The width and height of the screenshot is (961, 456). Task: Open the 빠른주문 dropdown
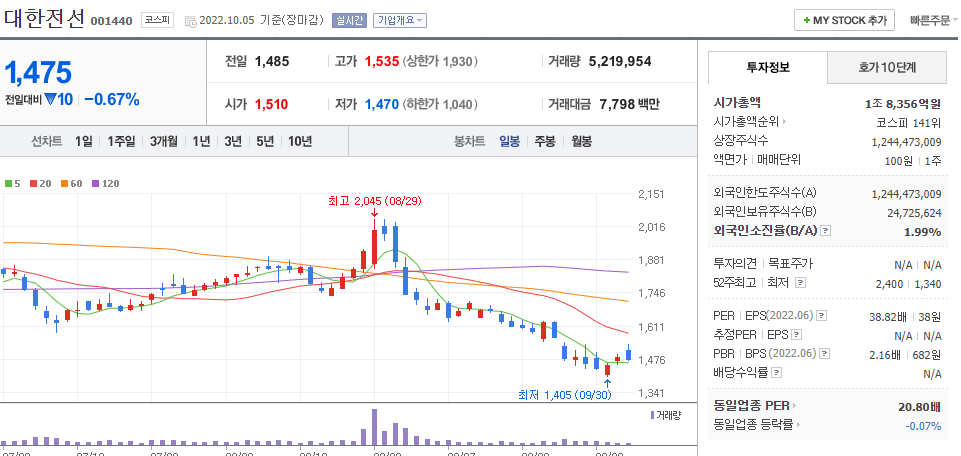point(934,20)
